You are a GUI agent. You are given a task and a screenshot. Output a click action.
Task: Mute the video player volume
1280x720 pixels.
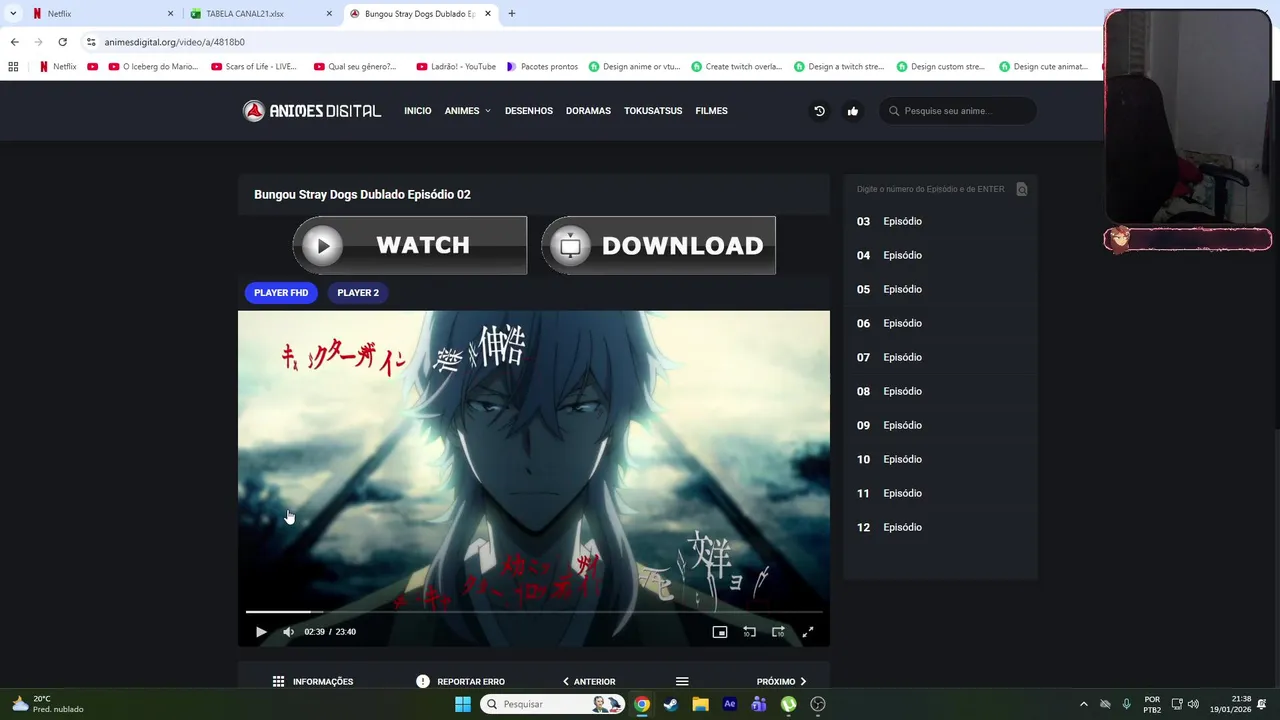click(x=288, y=632)
